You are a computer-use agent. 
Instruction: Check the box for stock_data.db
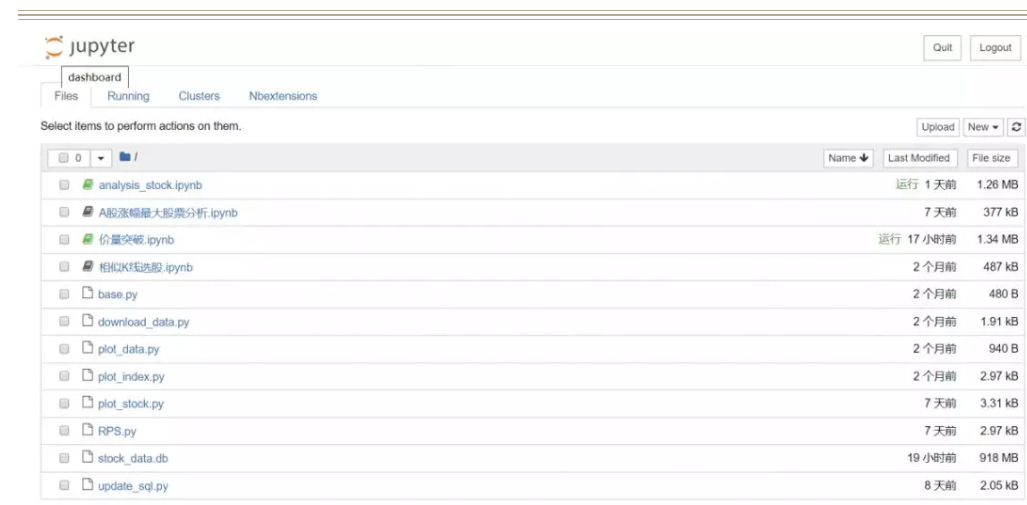tap(64, 458)
